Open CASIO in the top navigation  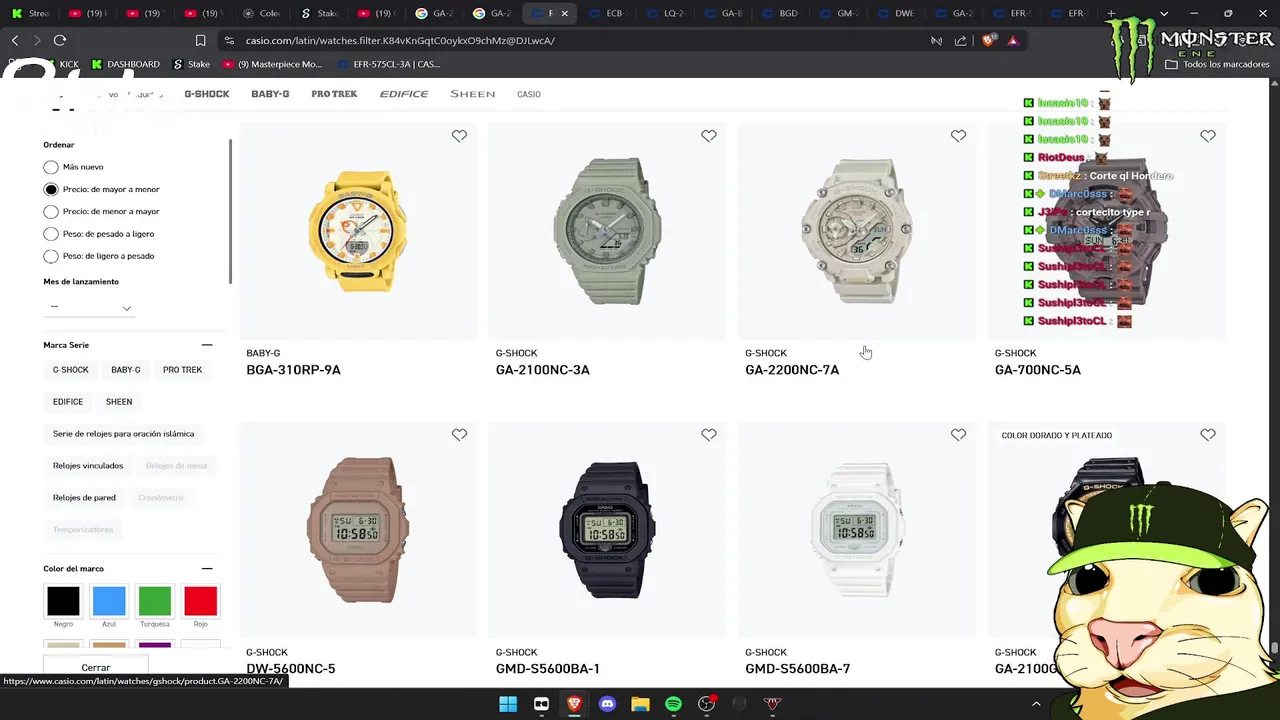[529, 94]
